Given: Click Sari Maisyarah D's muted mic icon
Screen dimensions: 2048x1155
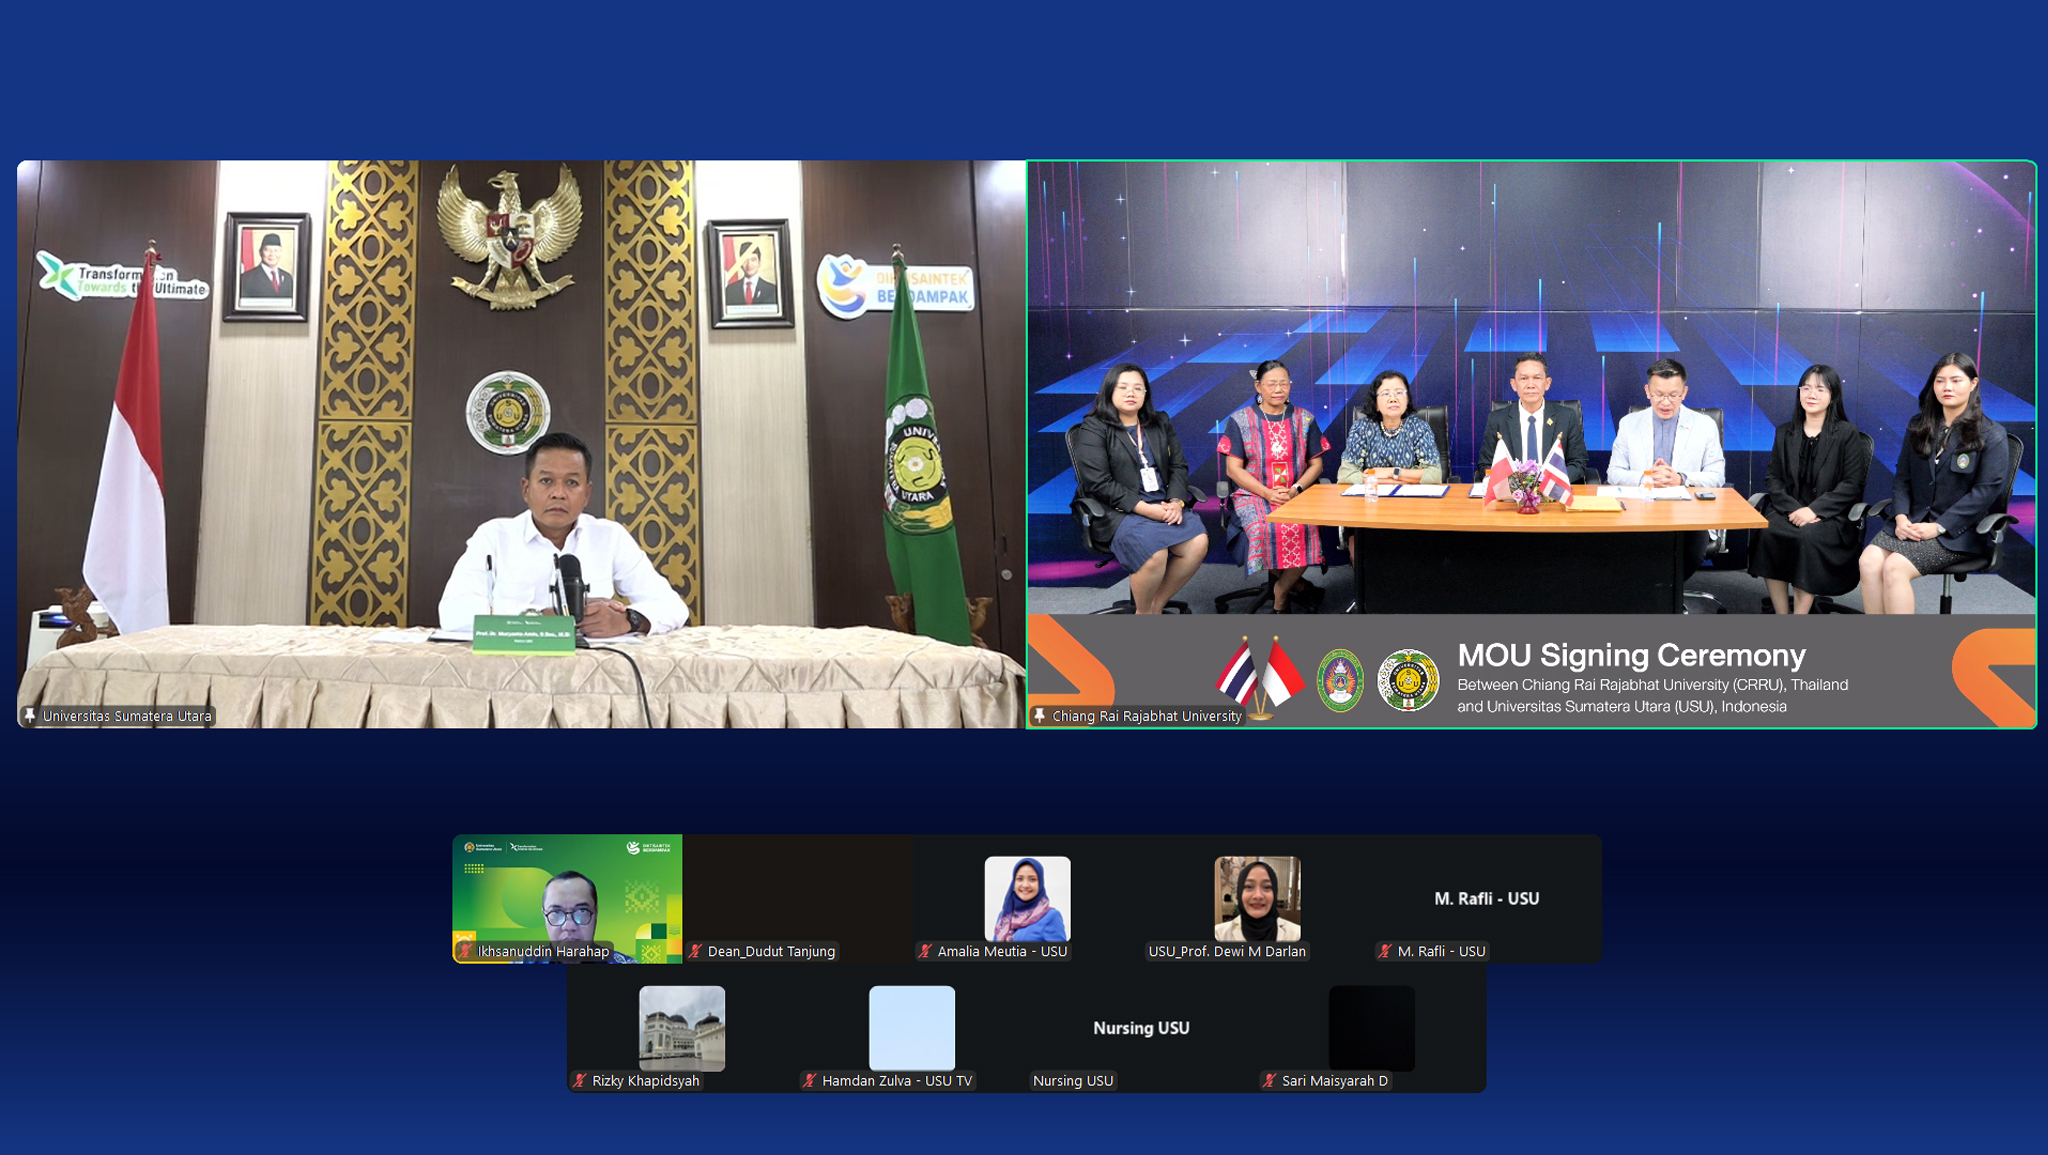Looking at the screenshot, I should tap(1270, 1081).
